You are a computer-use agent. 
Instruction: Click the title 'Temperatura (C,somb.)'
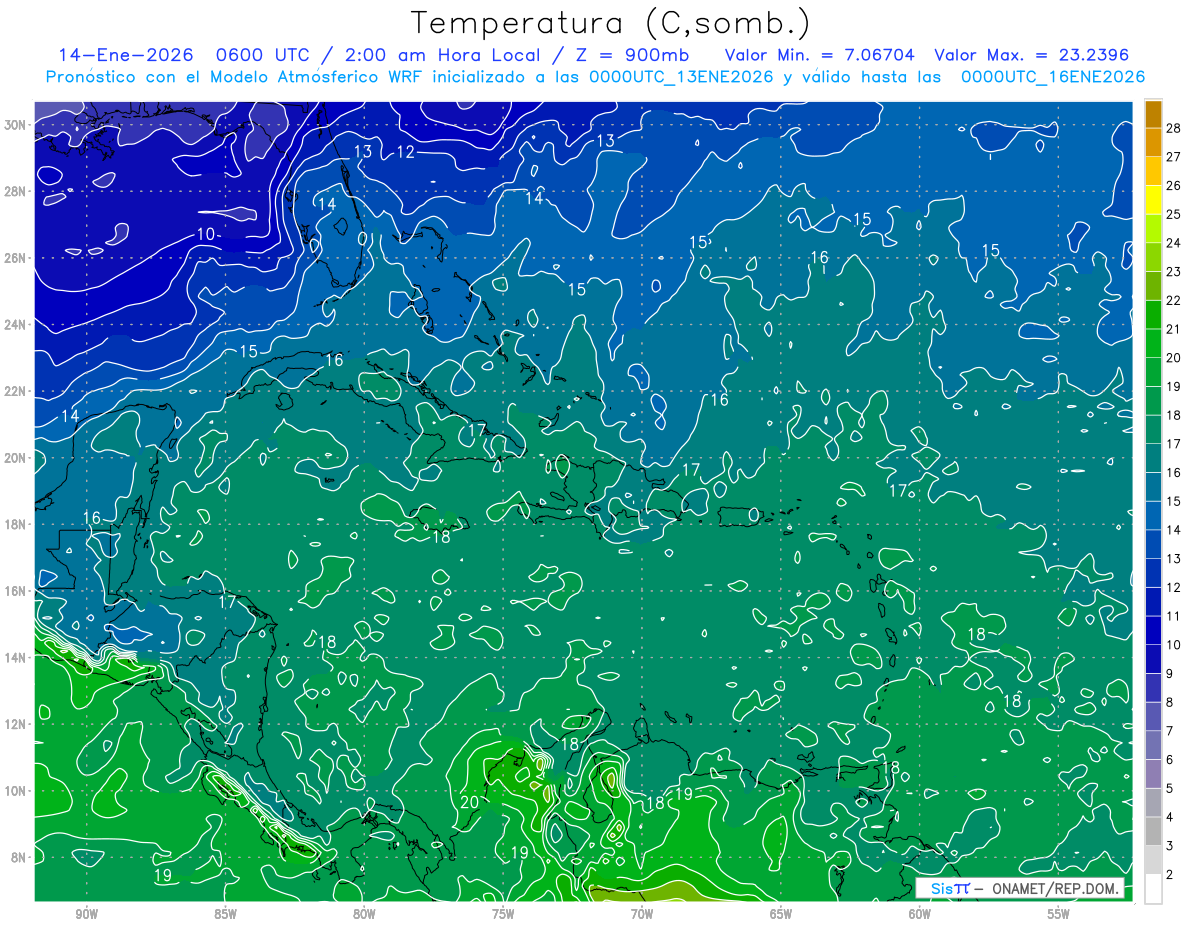click(610, 24)
